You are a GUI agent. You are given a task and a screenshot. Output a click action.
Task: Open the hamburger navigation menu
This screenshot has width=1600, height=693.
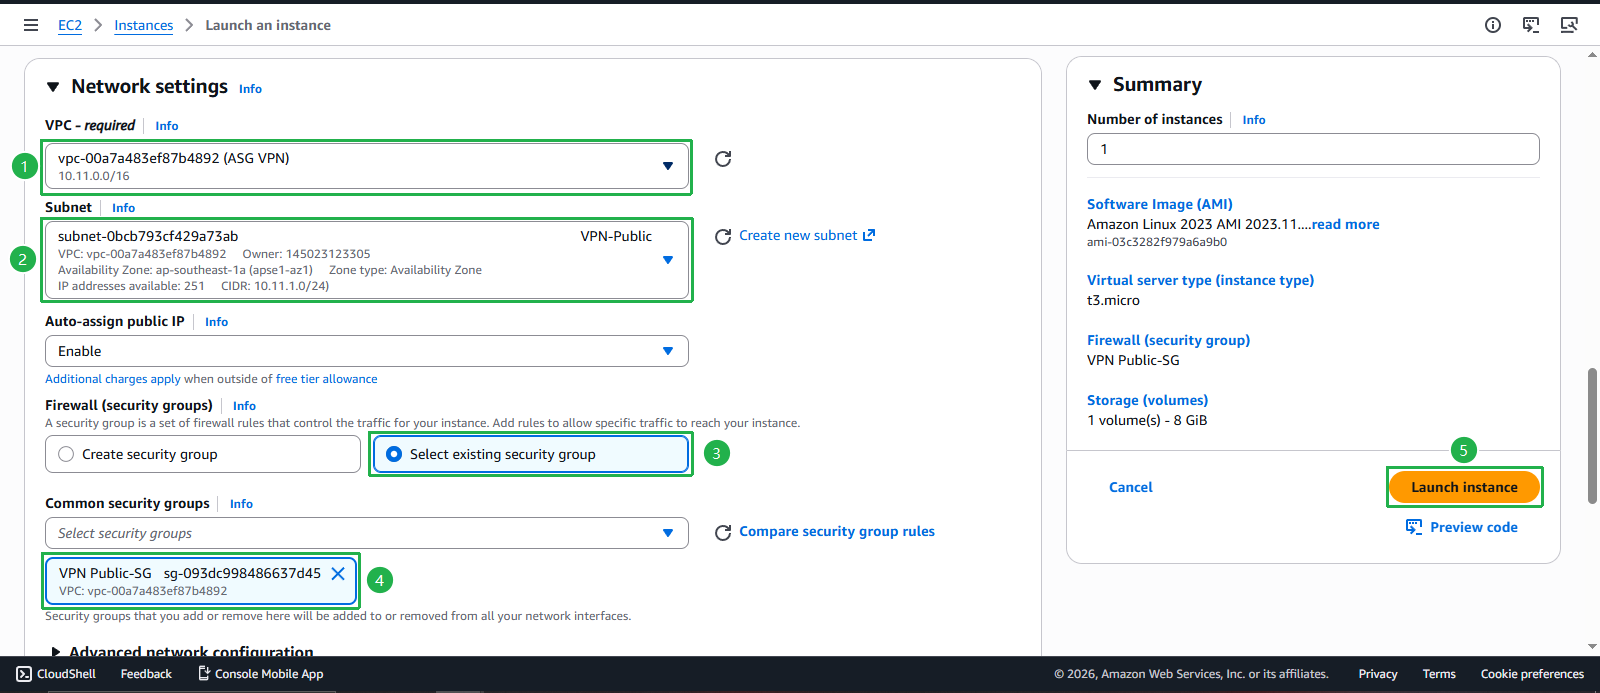[31, 25]
